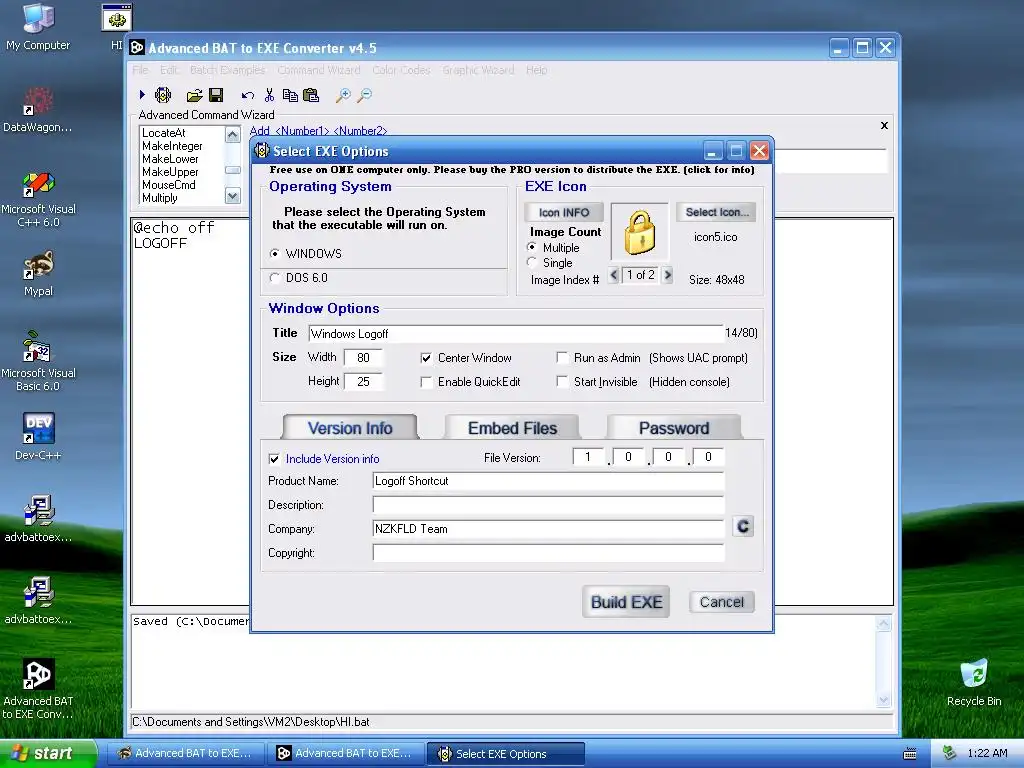Toggle the Center Window checkbox
1024x768 pixels.
tap(426, 358)
